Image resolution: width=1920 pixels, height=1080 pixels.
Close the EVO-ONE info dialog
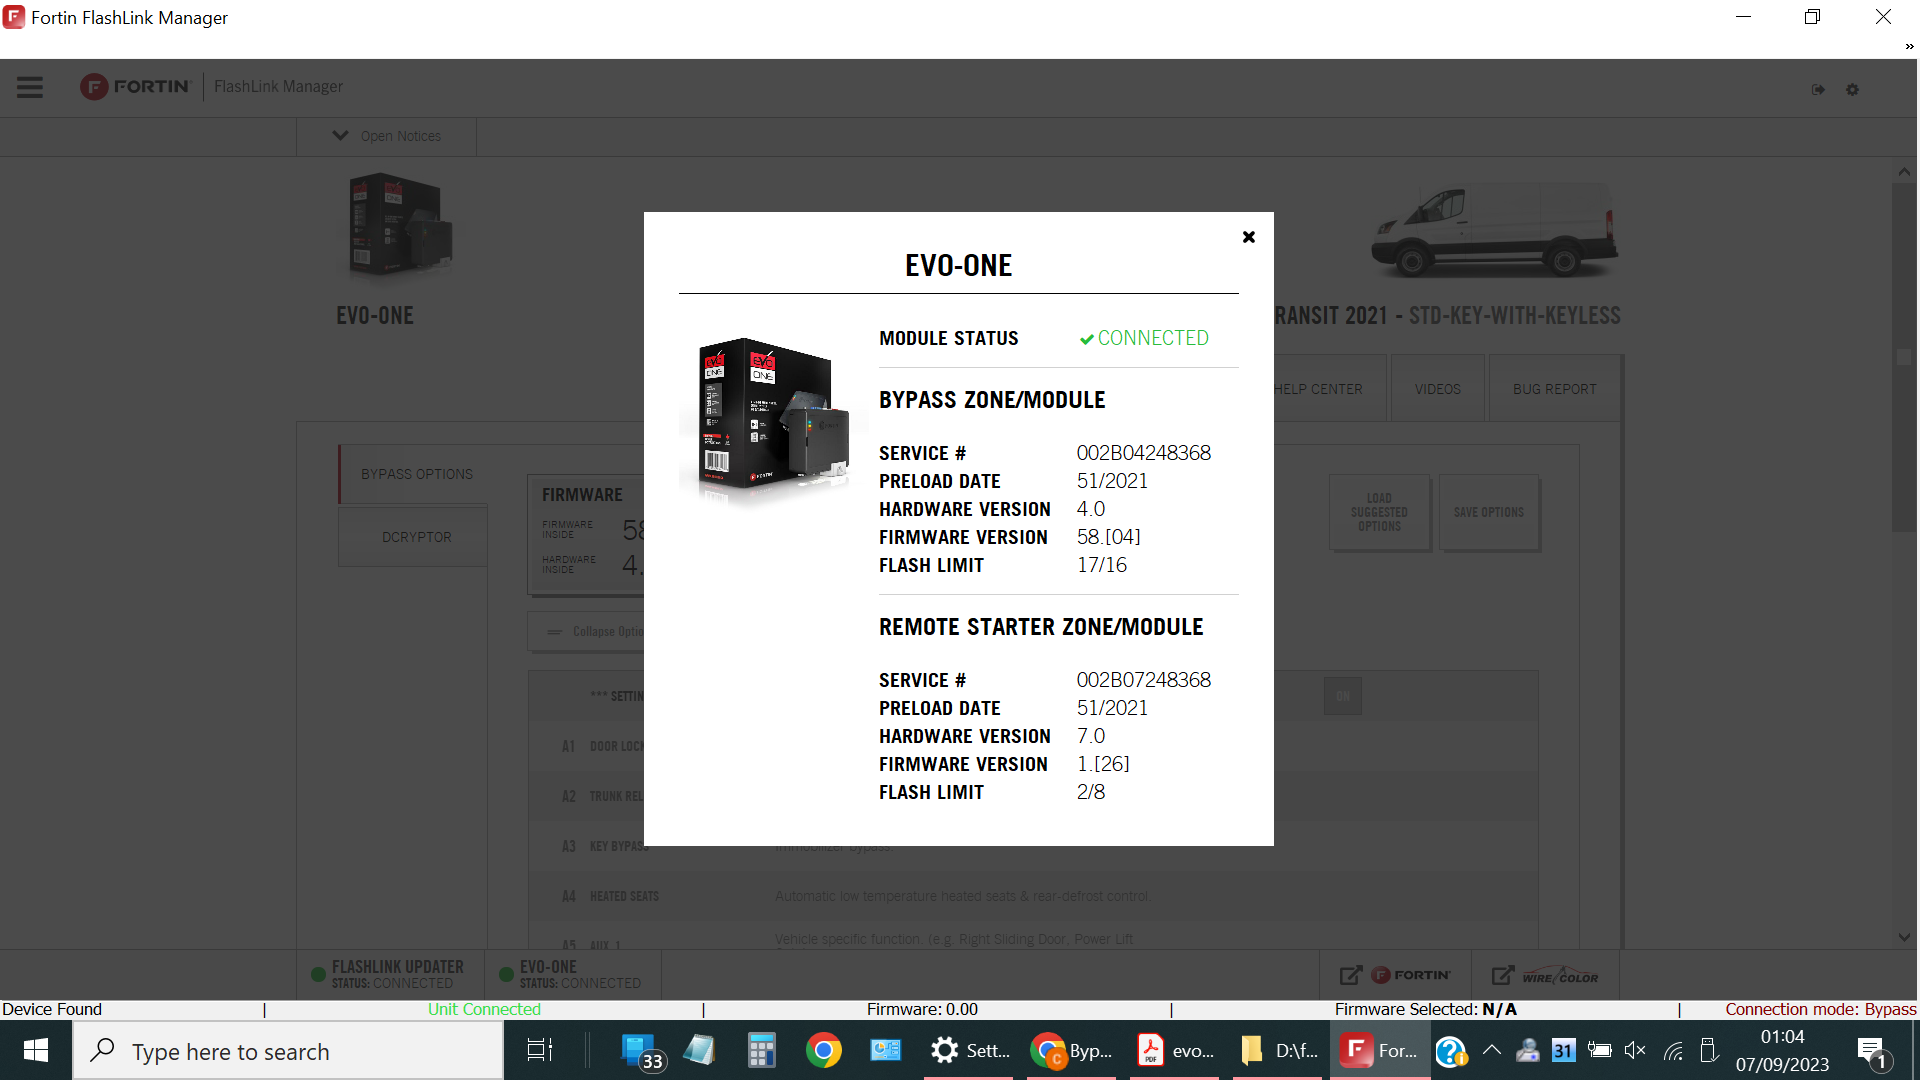pyautogui.click(x=1248, y=237)
